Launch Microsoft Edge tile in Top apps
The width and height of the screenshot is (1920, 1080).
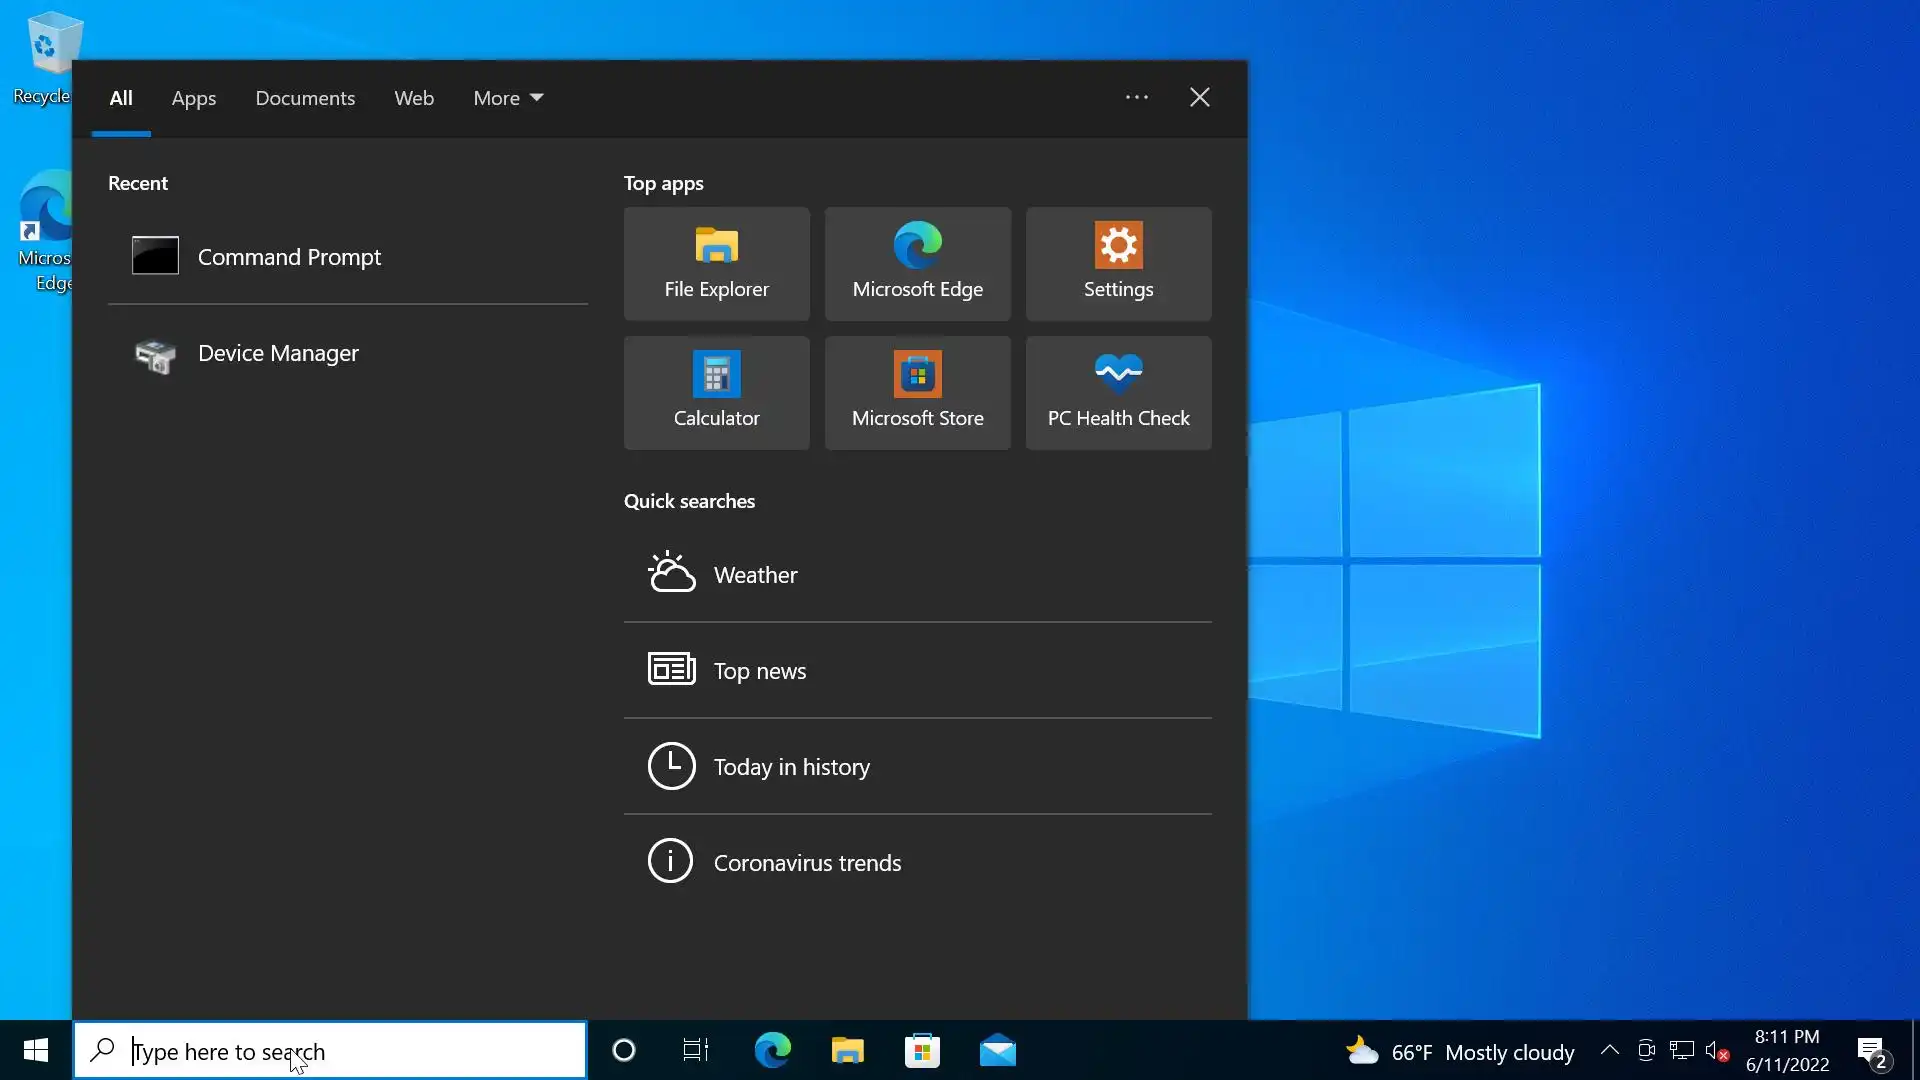917,264
